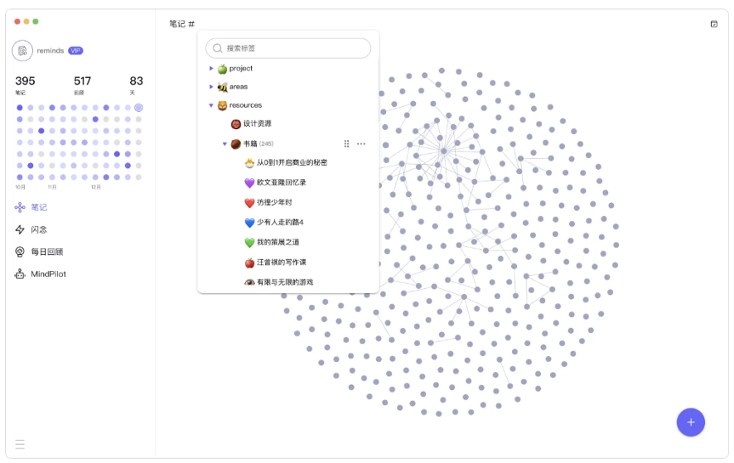The image size is (734, 463).
Task: Click the reminds profile avatar
Action: click(x=22, y=51)
